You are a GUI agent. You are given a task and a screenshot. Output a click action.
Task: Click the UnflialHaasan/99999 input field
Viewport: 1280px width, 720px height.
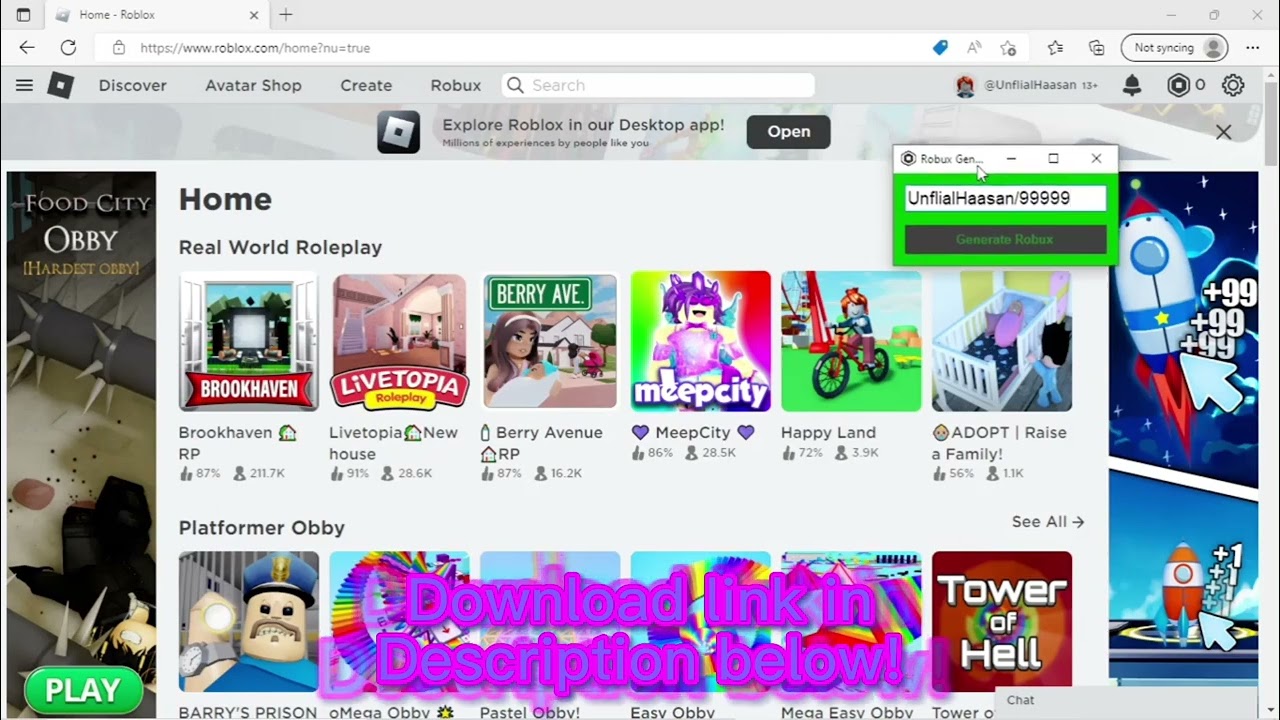click(1005, 198)
